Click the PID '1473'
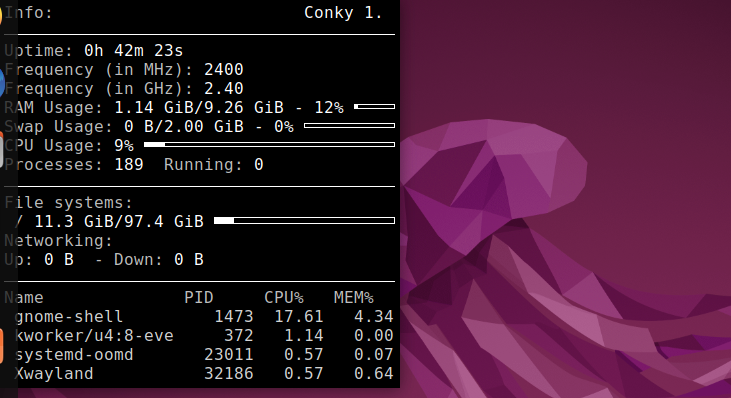731x398 pixels. tap(234, 317)
